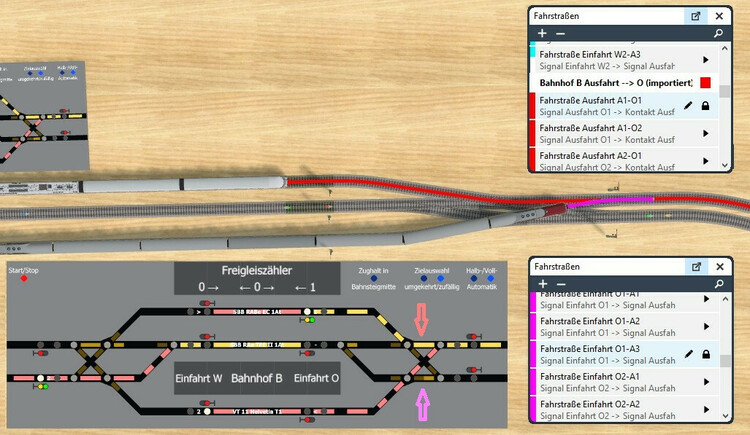Edit Fahrstraße Ausfahrt A1-O1 with pencil icon
Screen dimensions: 750x435
point(688,105)
